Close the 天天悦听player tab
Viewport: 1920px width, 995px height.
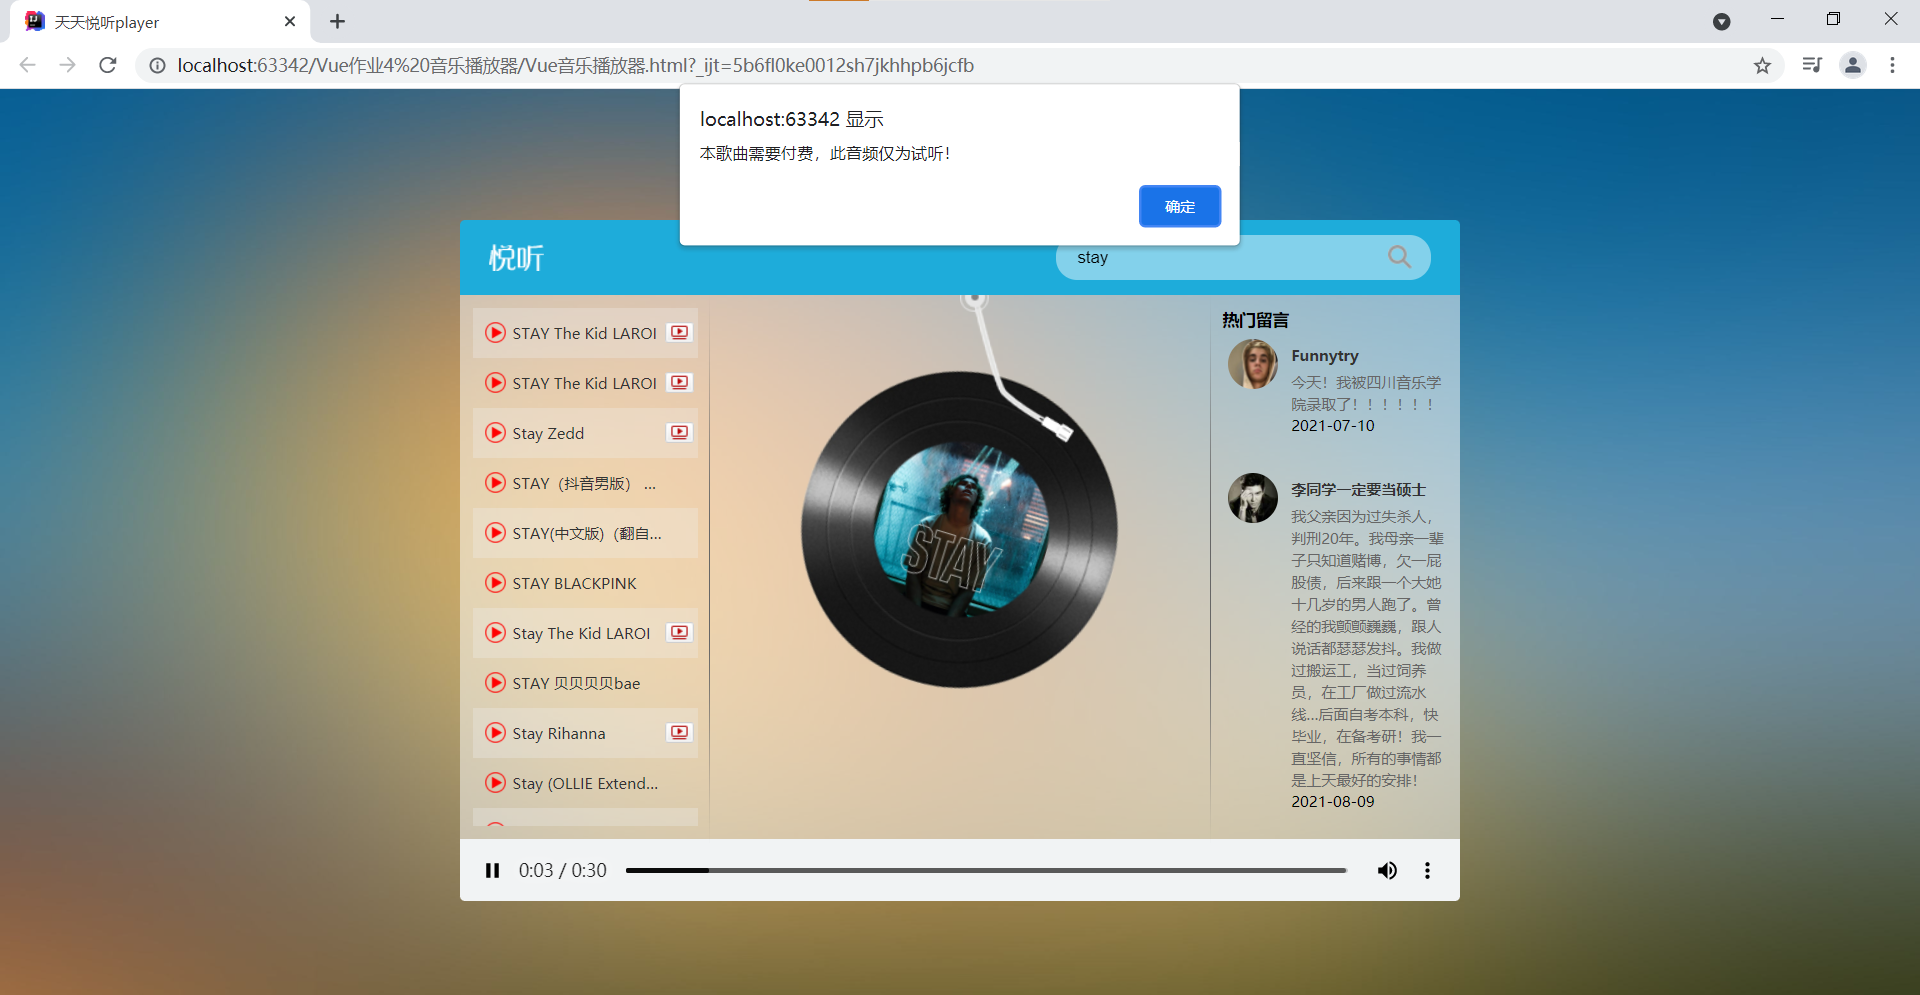click(290, 21)
